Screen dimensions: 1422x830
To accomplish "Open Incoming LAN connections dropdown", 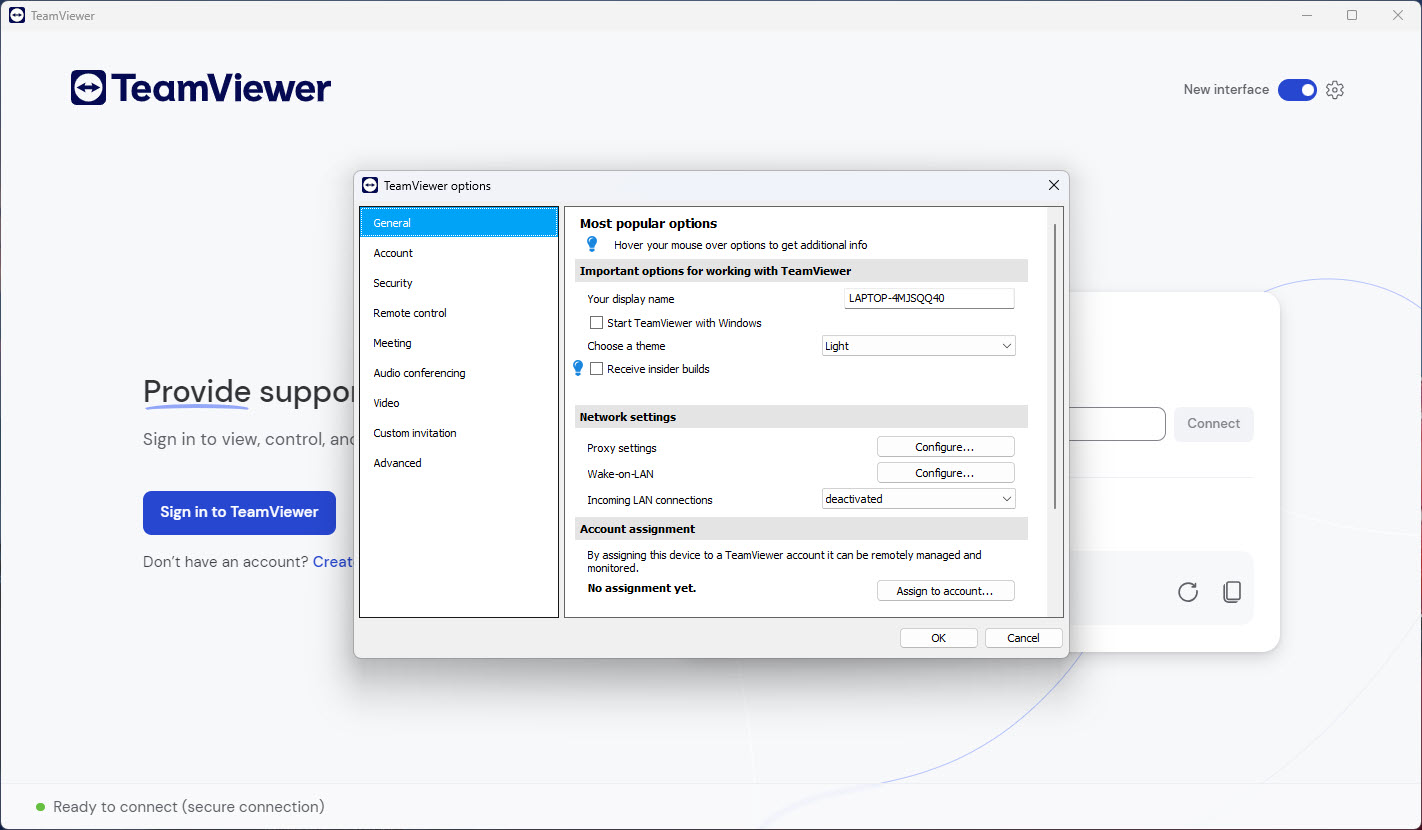I will pyautogui.click(x=918, y=499).
